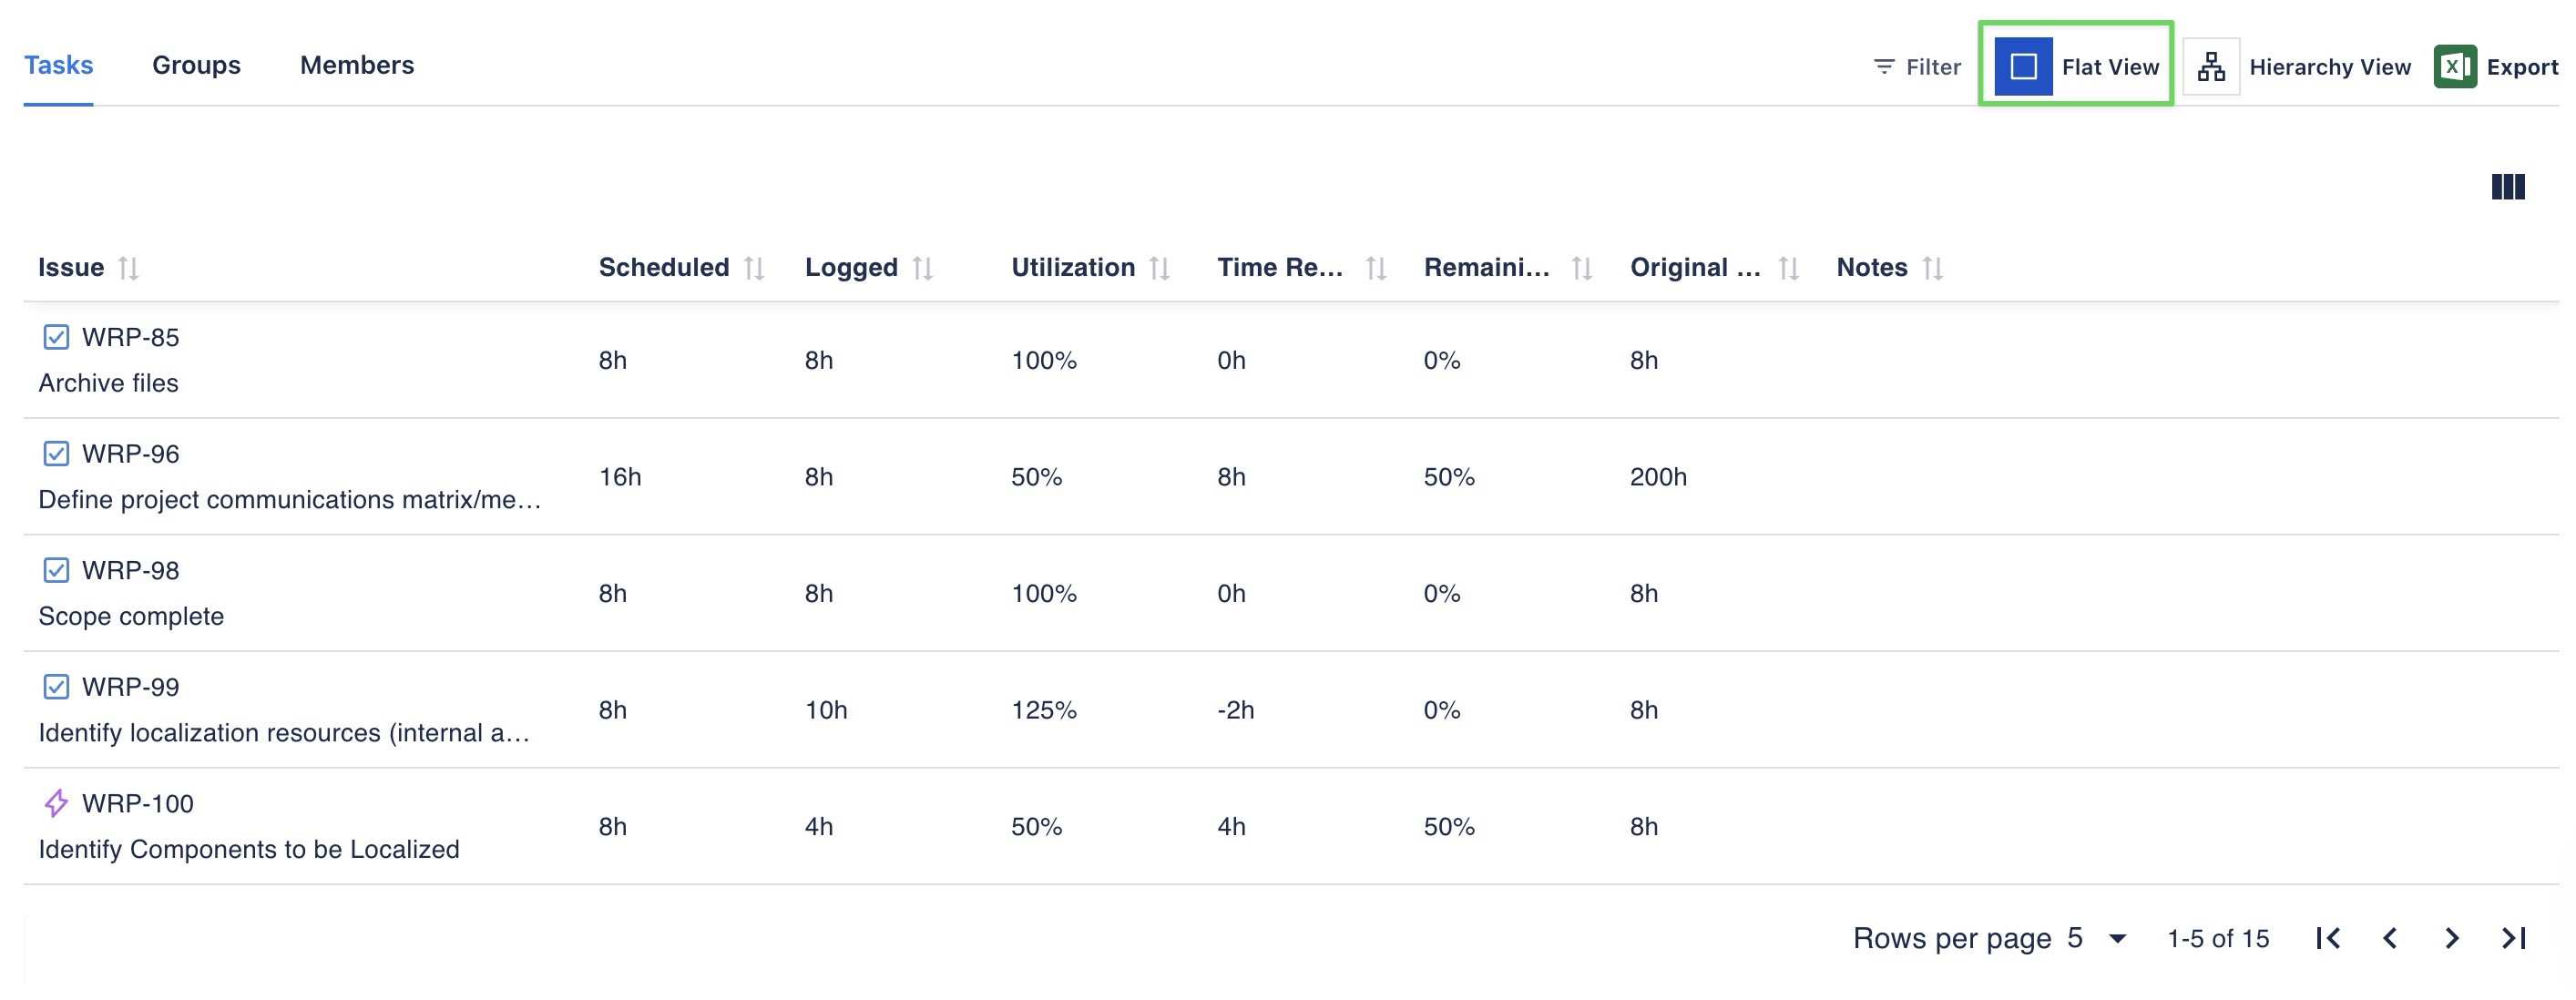2576x1000 pixels.
Task: Click the Excel Export icon
Action: click(x=2454, y=67)
